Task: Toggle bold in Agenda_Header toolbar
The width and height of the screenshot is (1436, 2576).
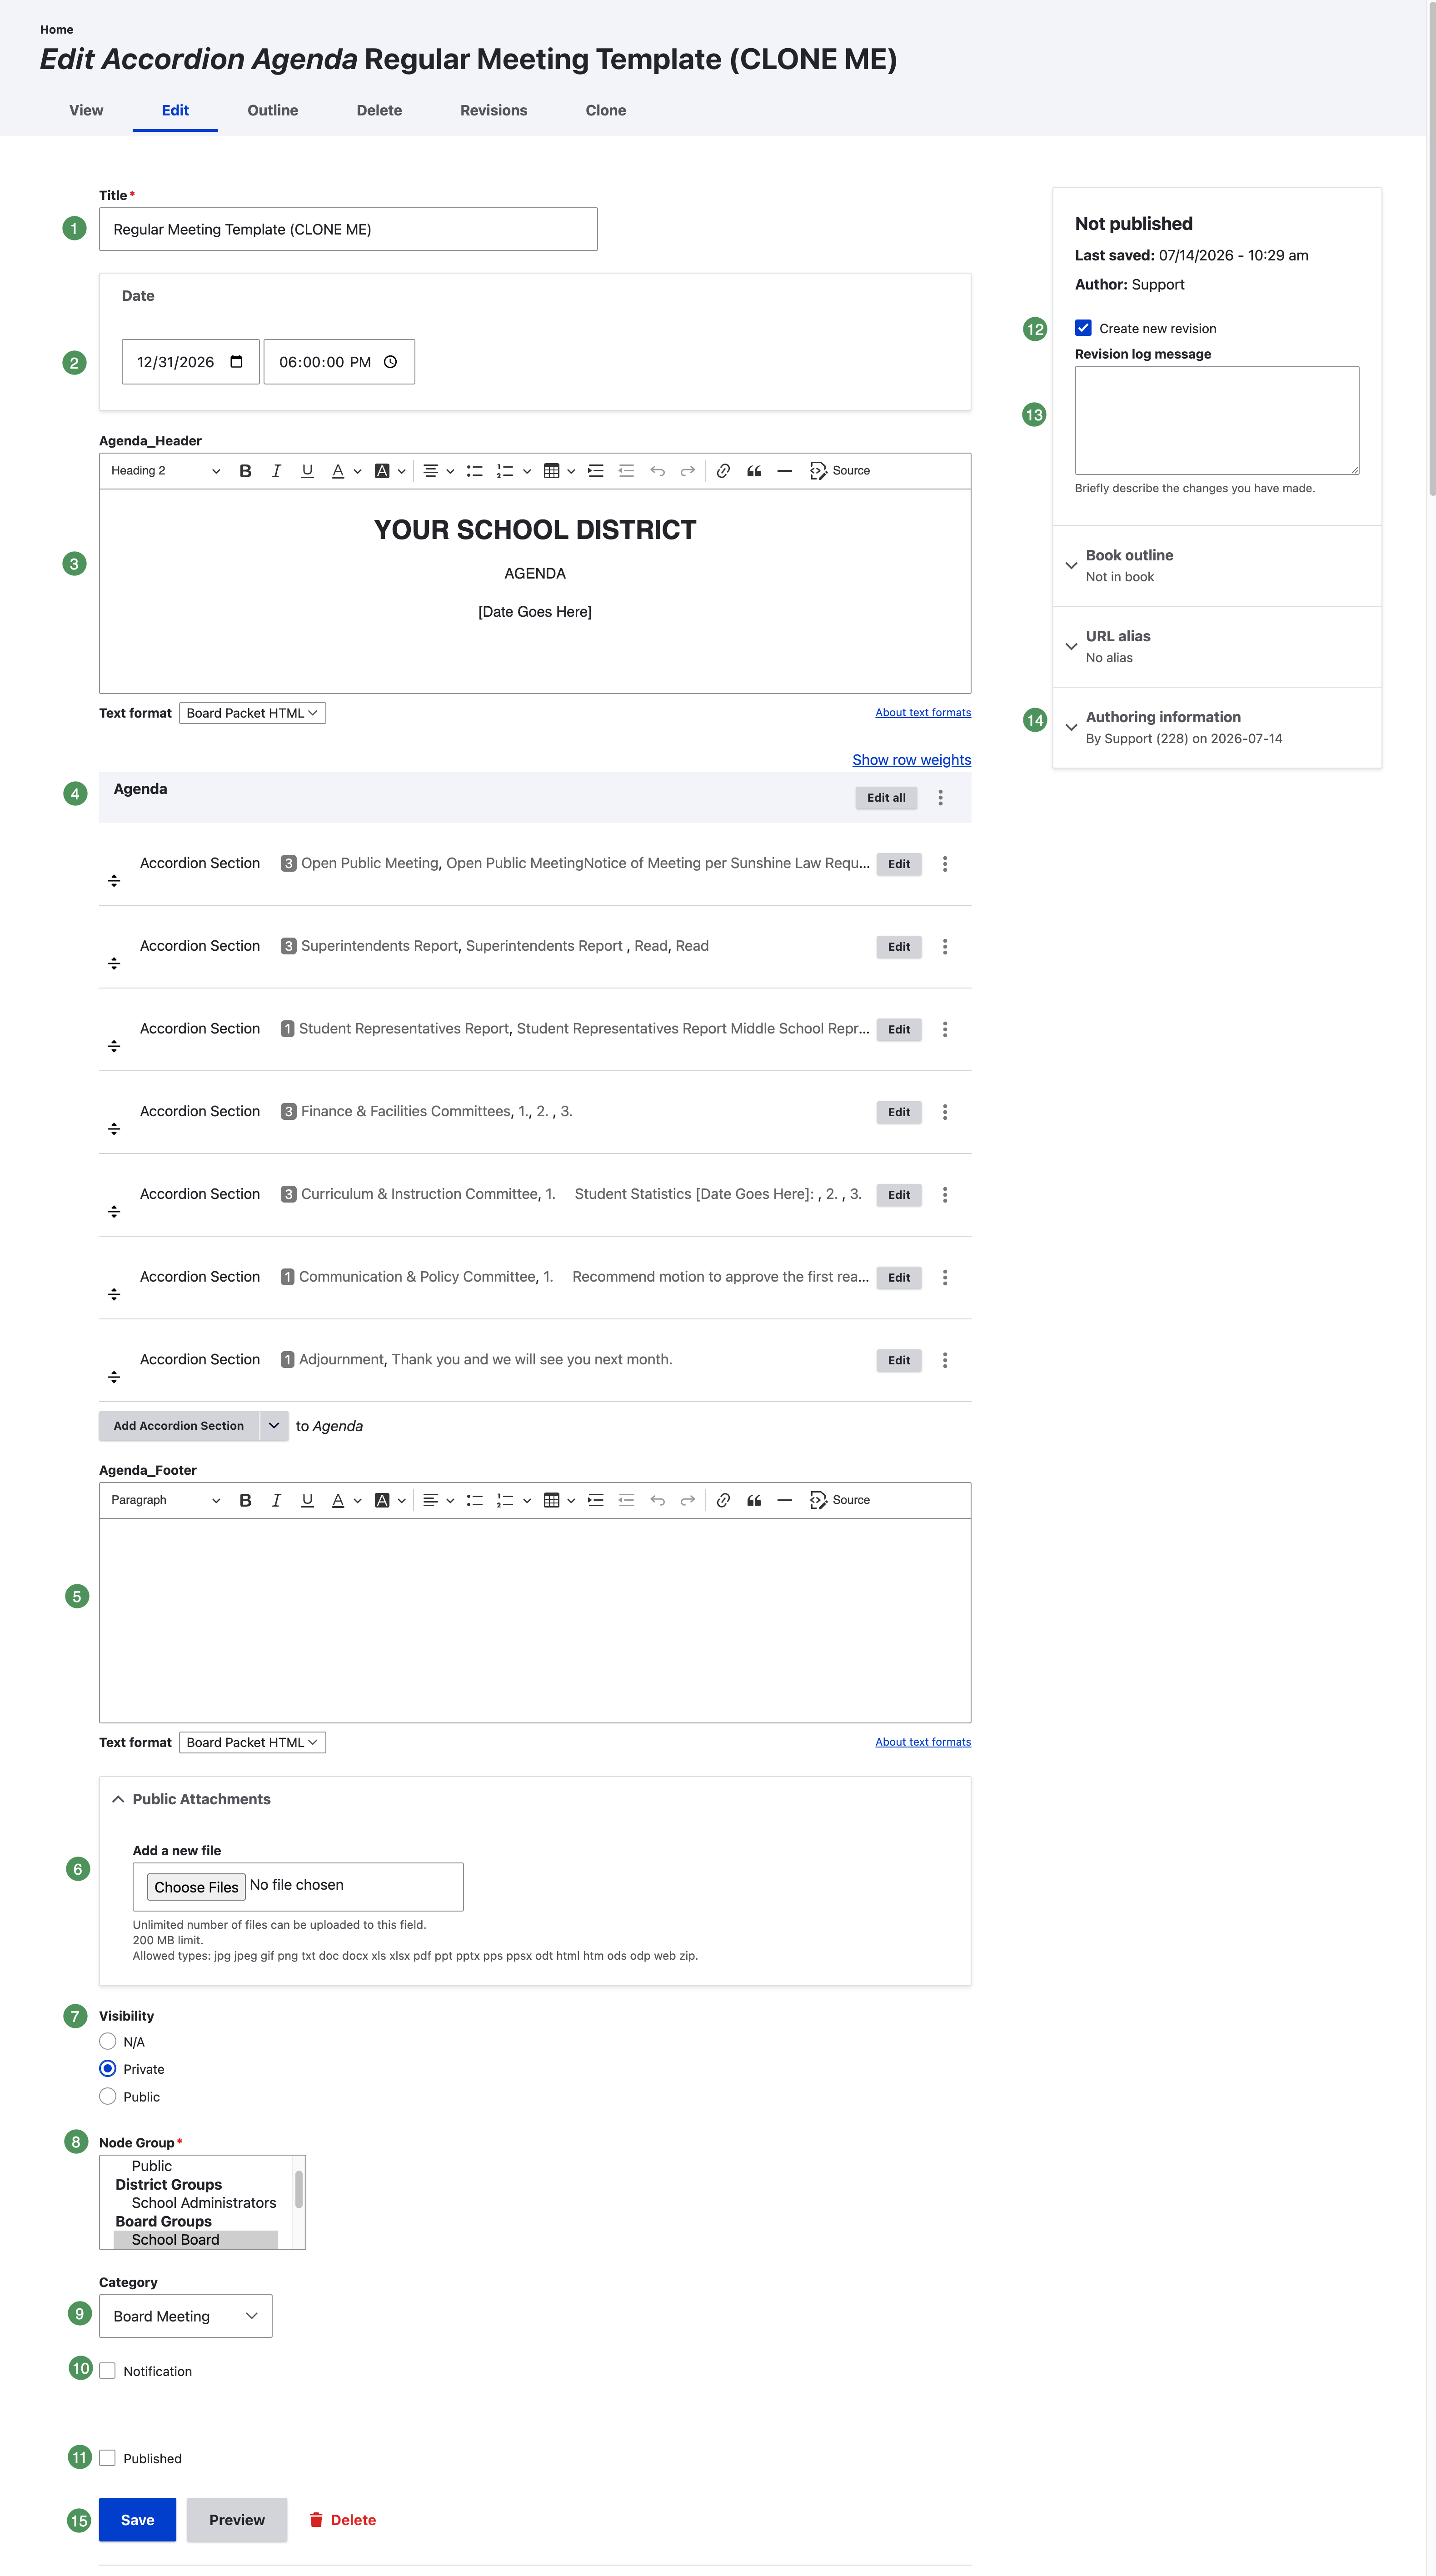Action: [245, 471]
